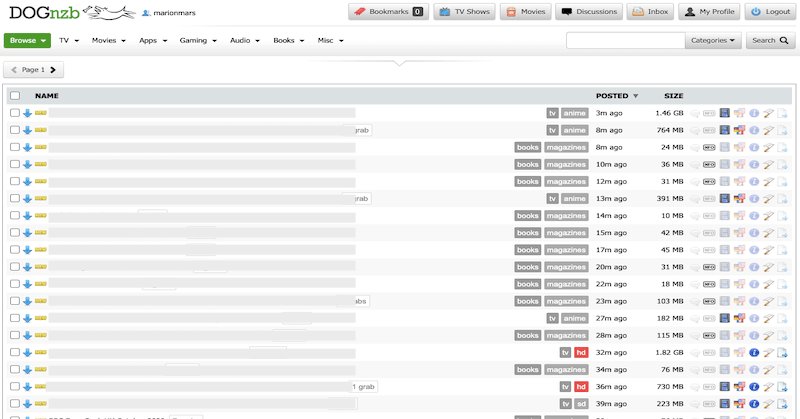This screenshot has height=419, width=800.
Task: Click the yellow tag icon in the 3m ago row
Action: [x=41, y=113]
